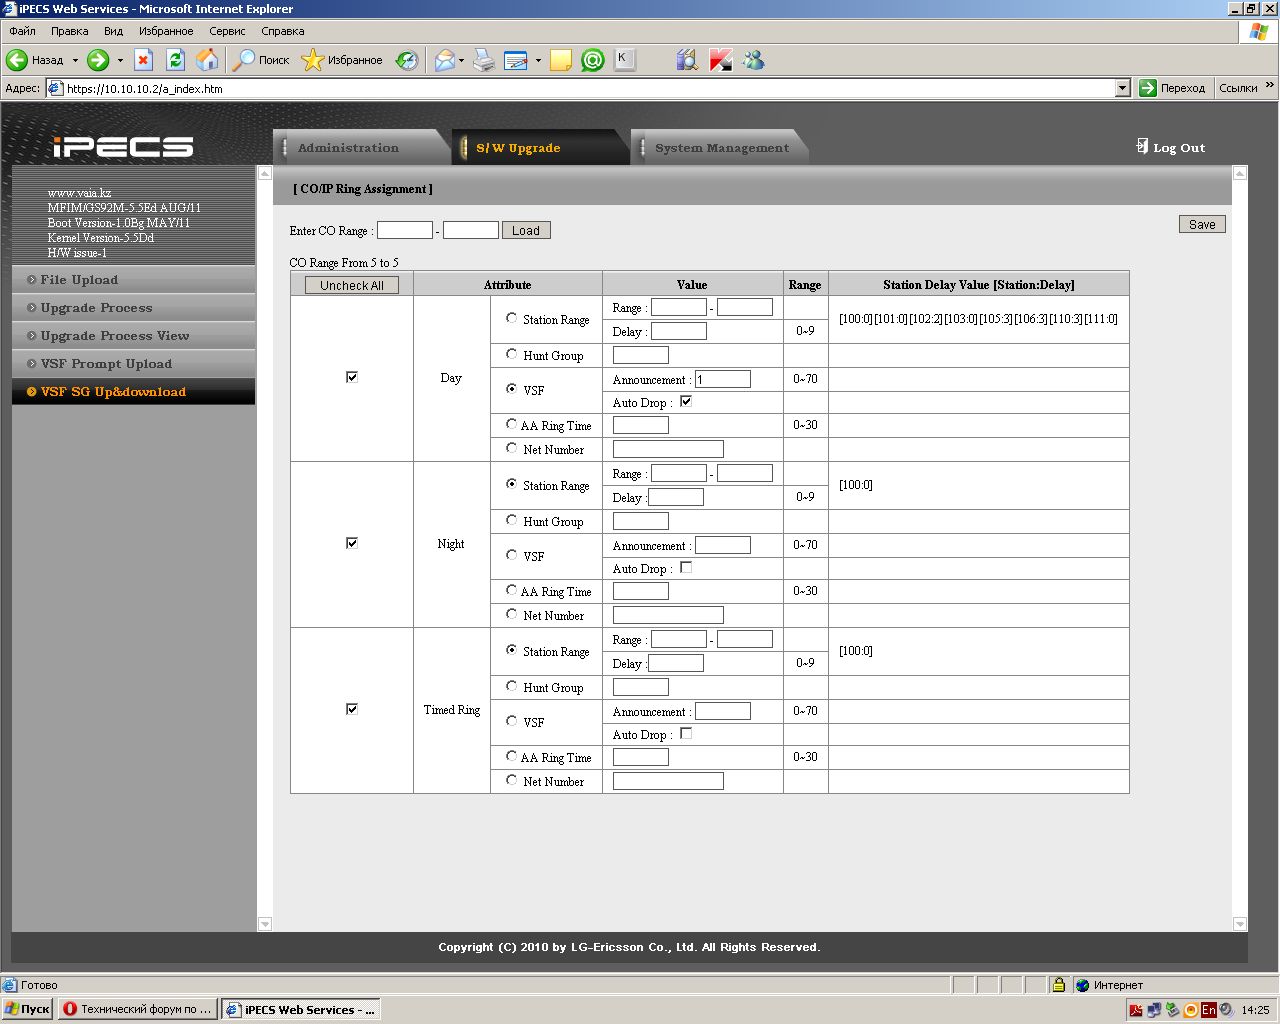
Task: Open the Mail icon dropdown arrow
Action: (x=461, y=60)
